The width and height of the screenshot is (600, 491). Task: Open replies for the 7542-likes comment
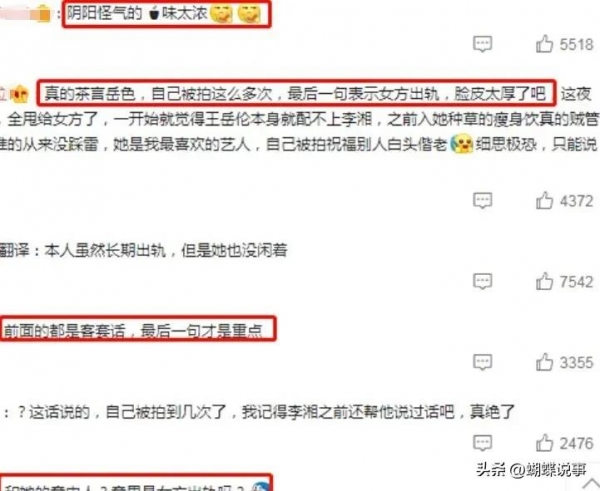(x=482, y=281)
